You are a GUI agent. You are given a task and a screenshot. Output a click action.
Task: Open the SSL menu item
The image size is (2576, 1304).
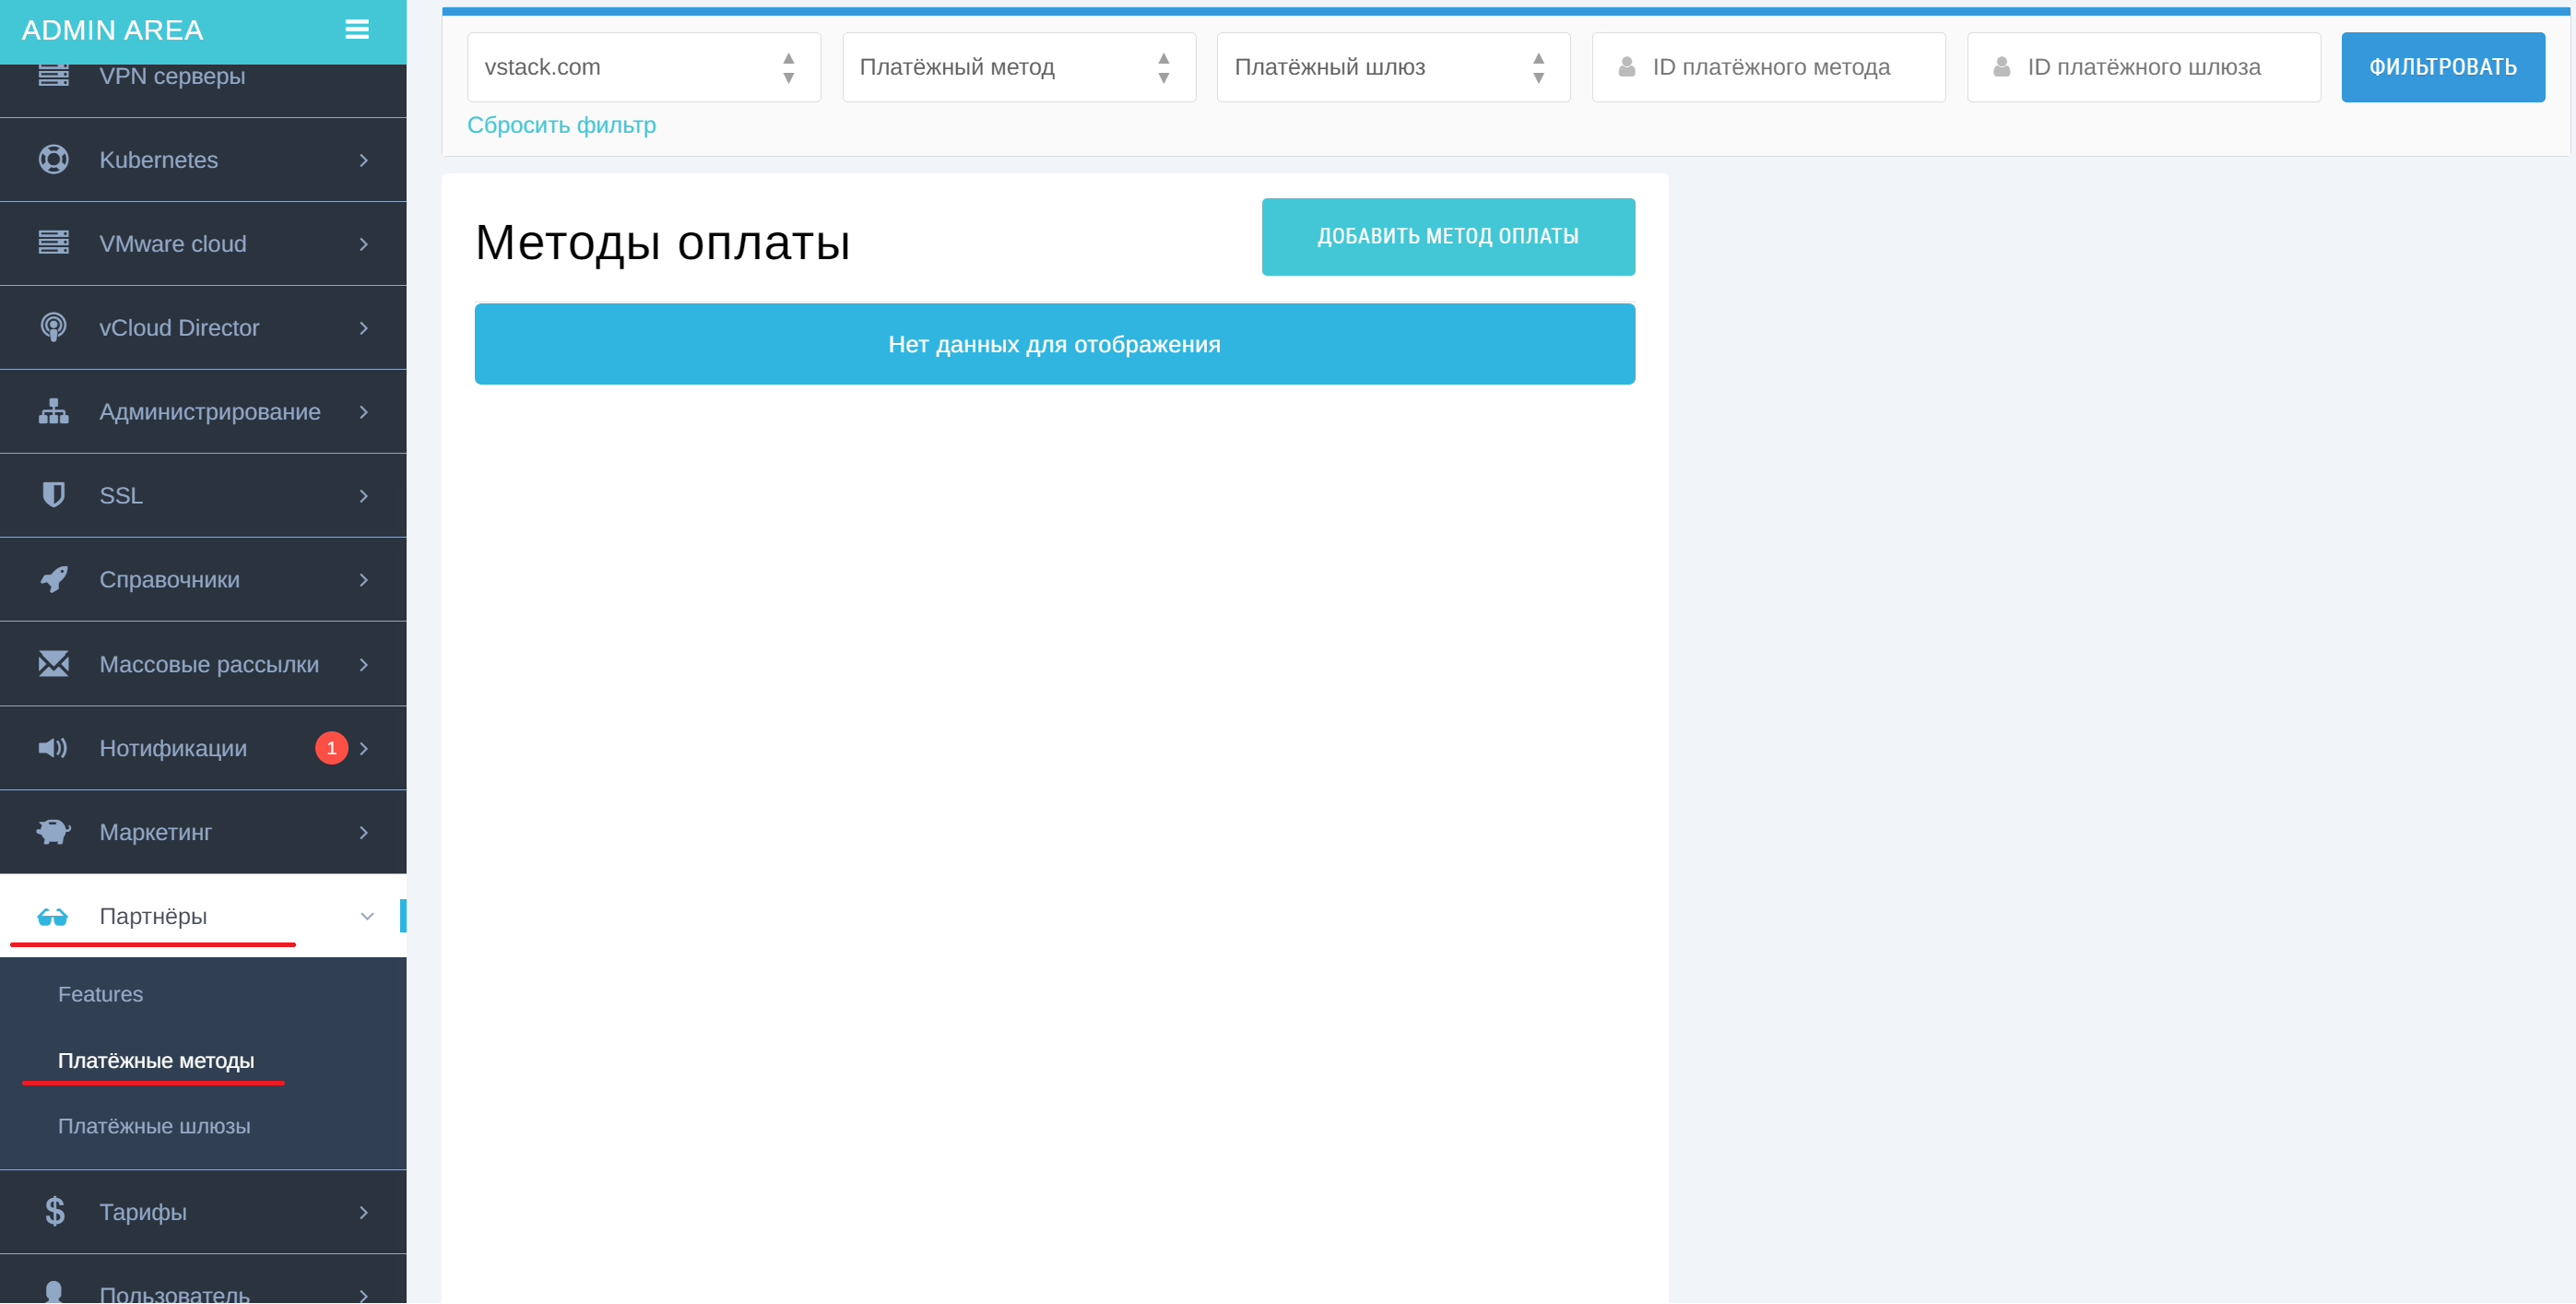tap(203, 496)
